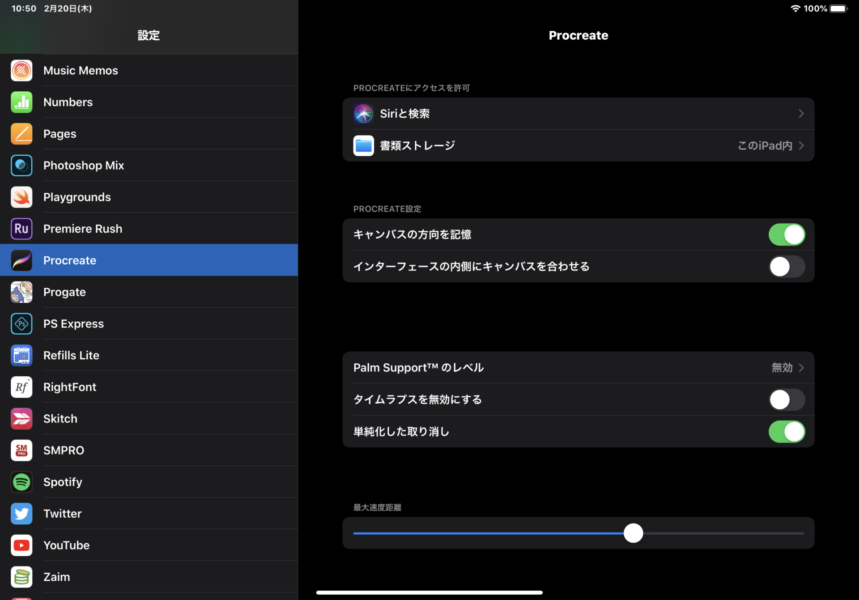
Task: Select Skitch in settings list
Action: [149, 419]
